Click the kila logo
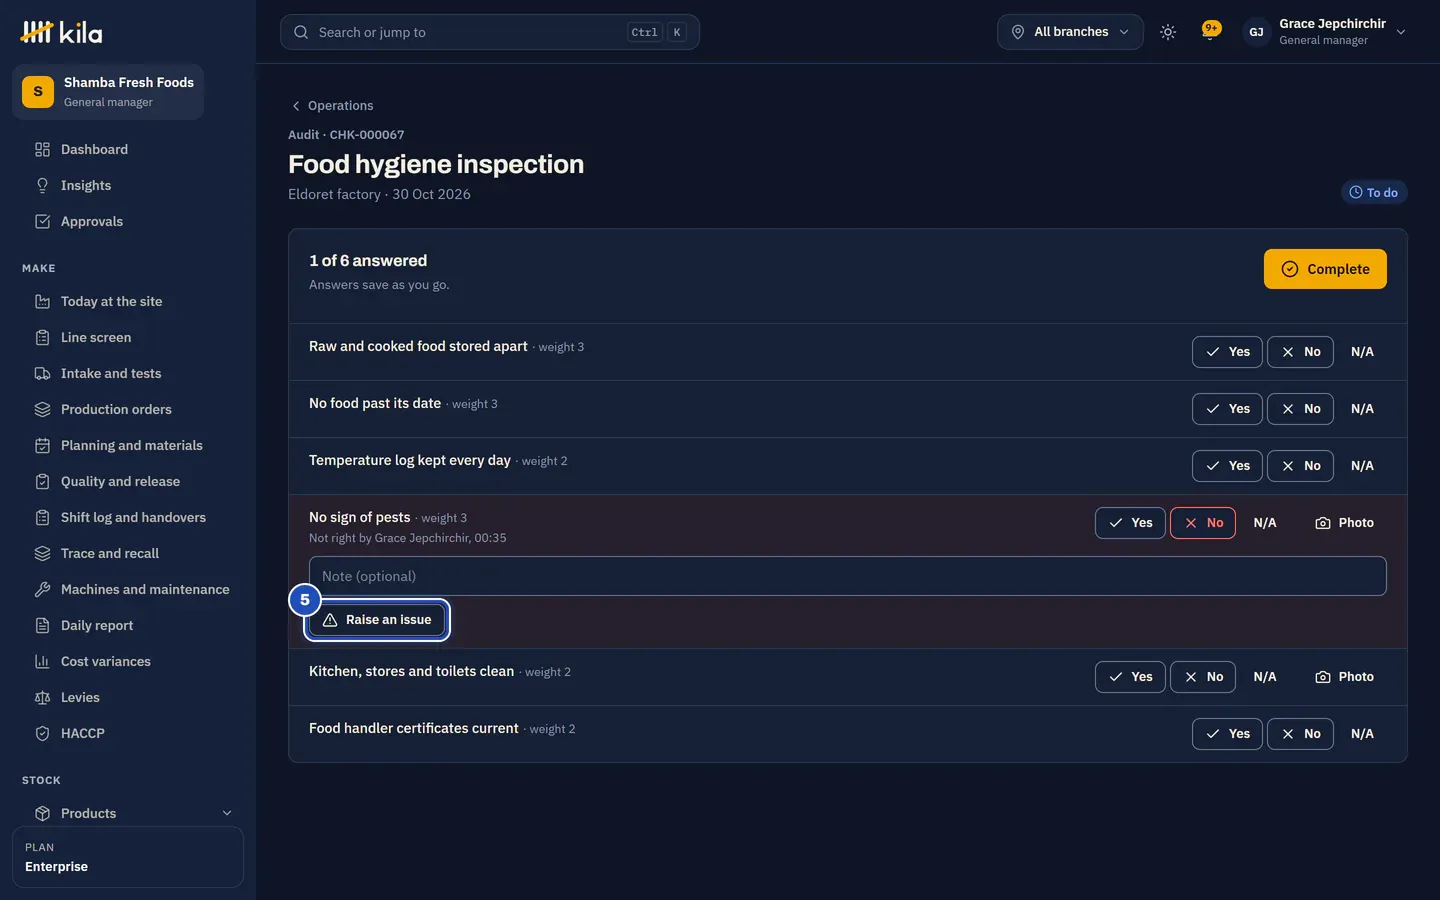The width and height of the screenshot is (1440, 900). pyautogui.click(x=62, y=32)
